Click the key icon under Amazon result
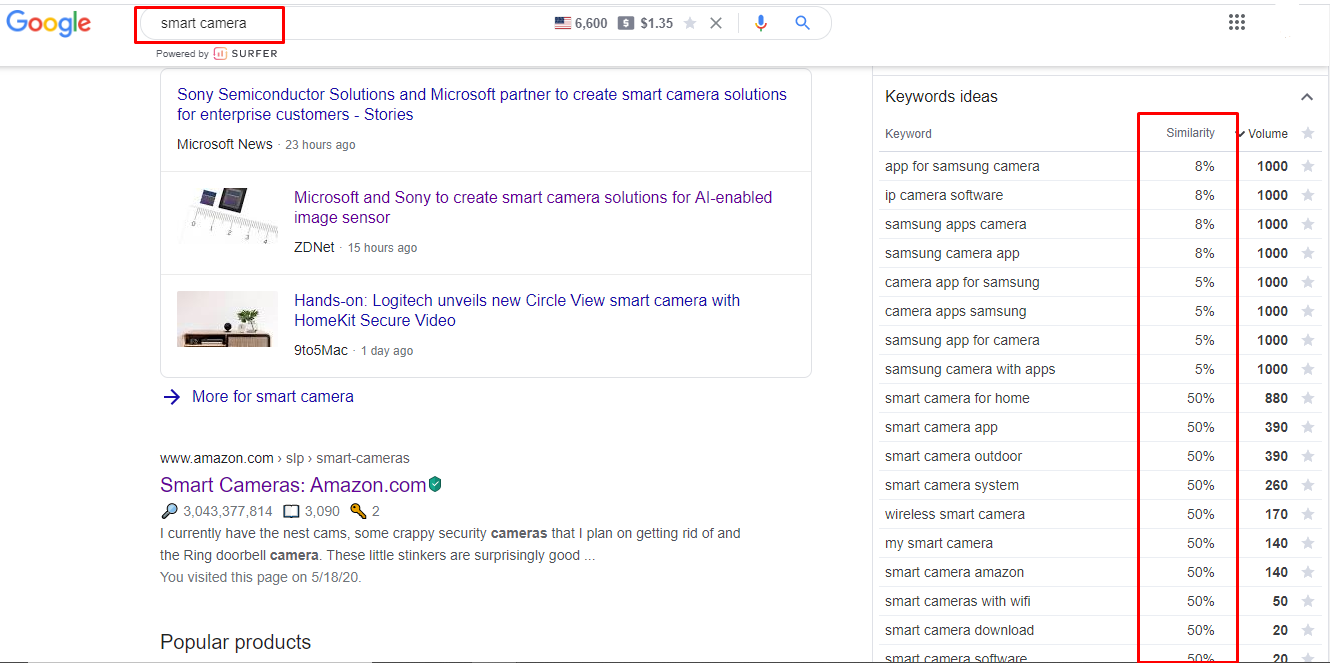The height and width of the screenshot is (663, 1330). 358,511
